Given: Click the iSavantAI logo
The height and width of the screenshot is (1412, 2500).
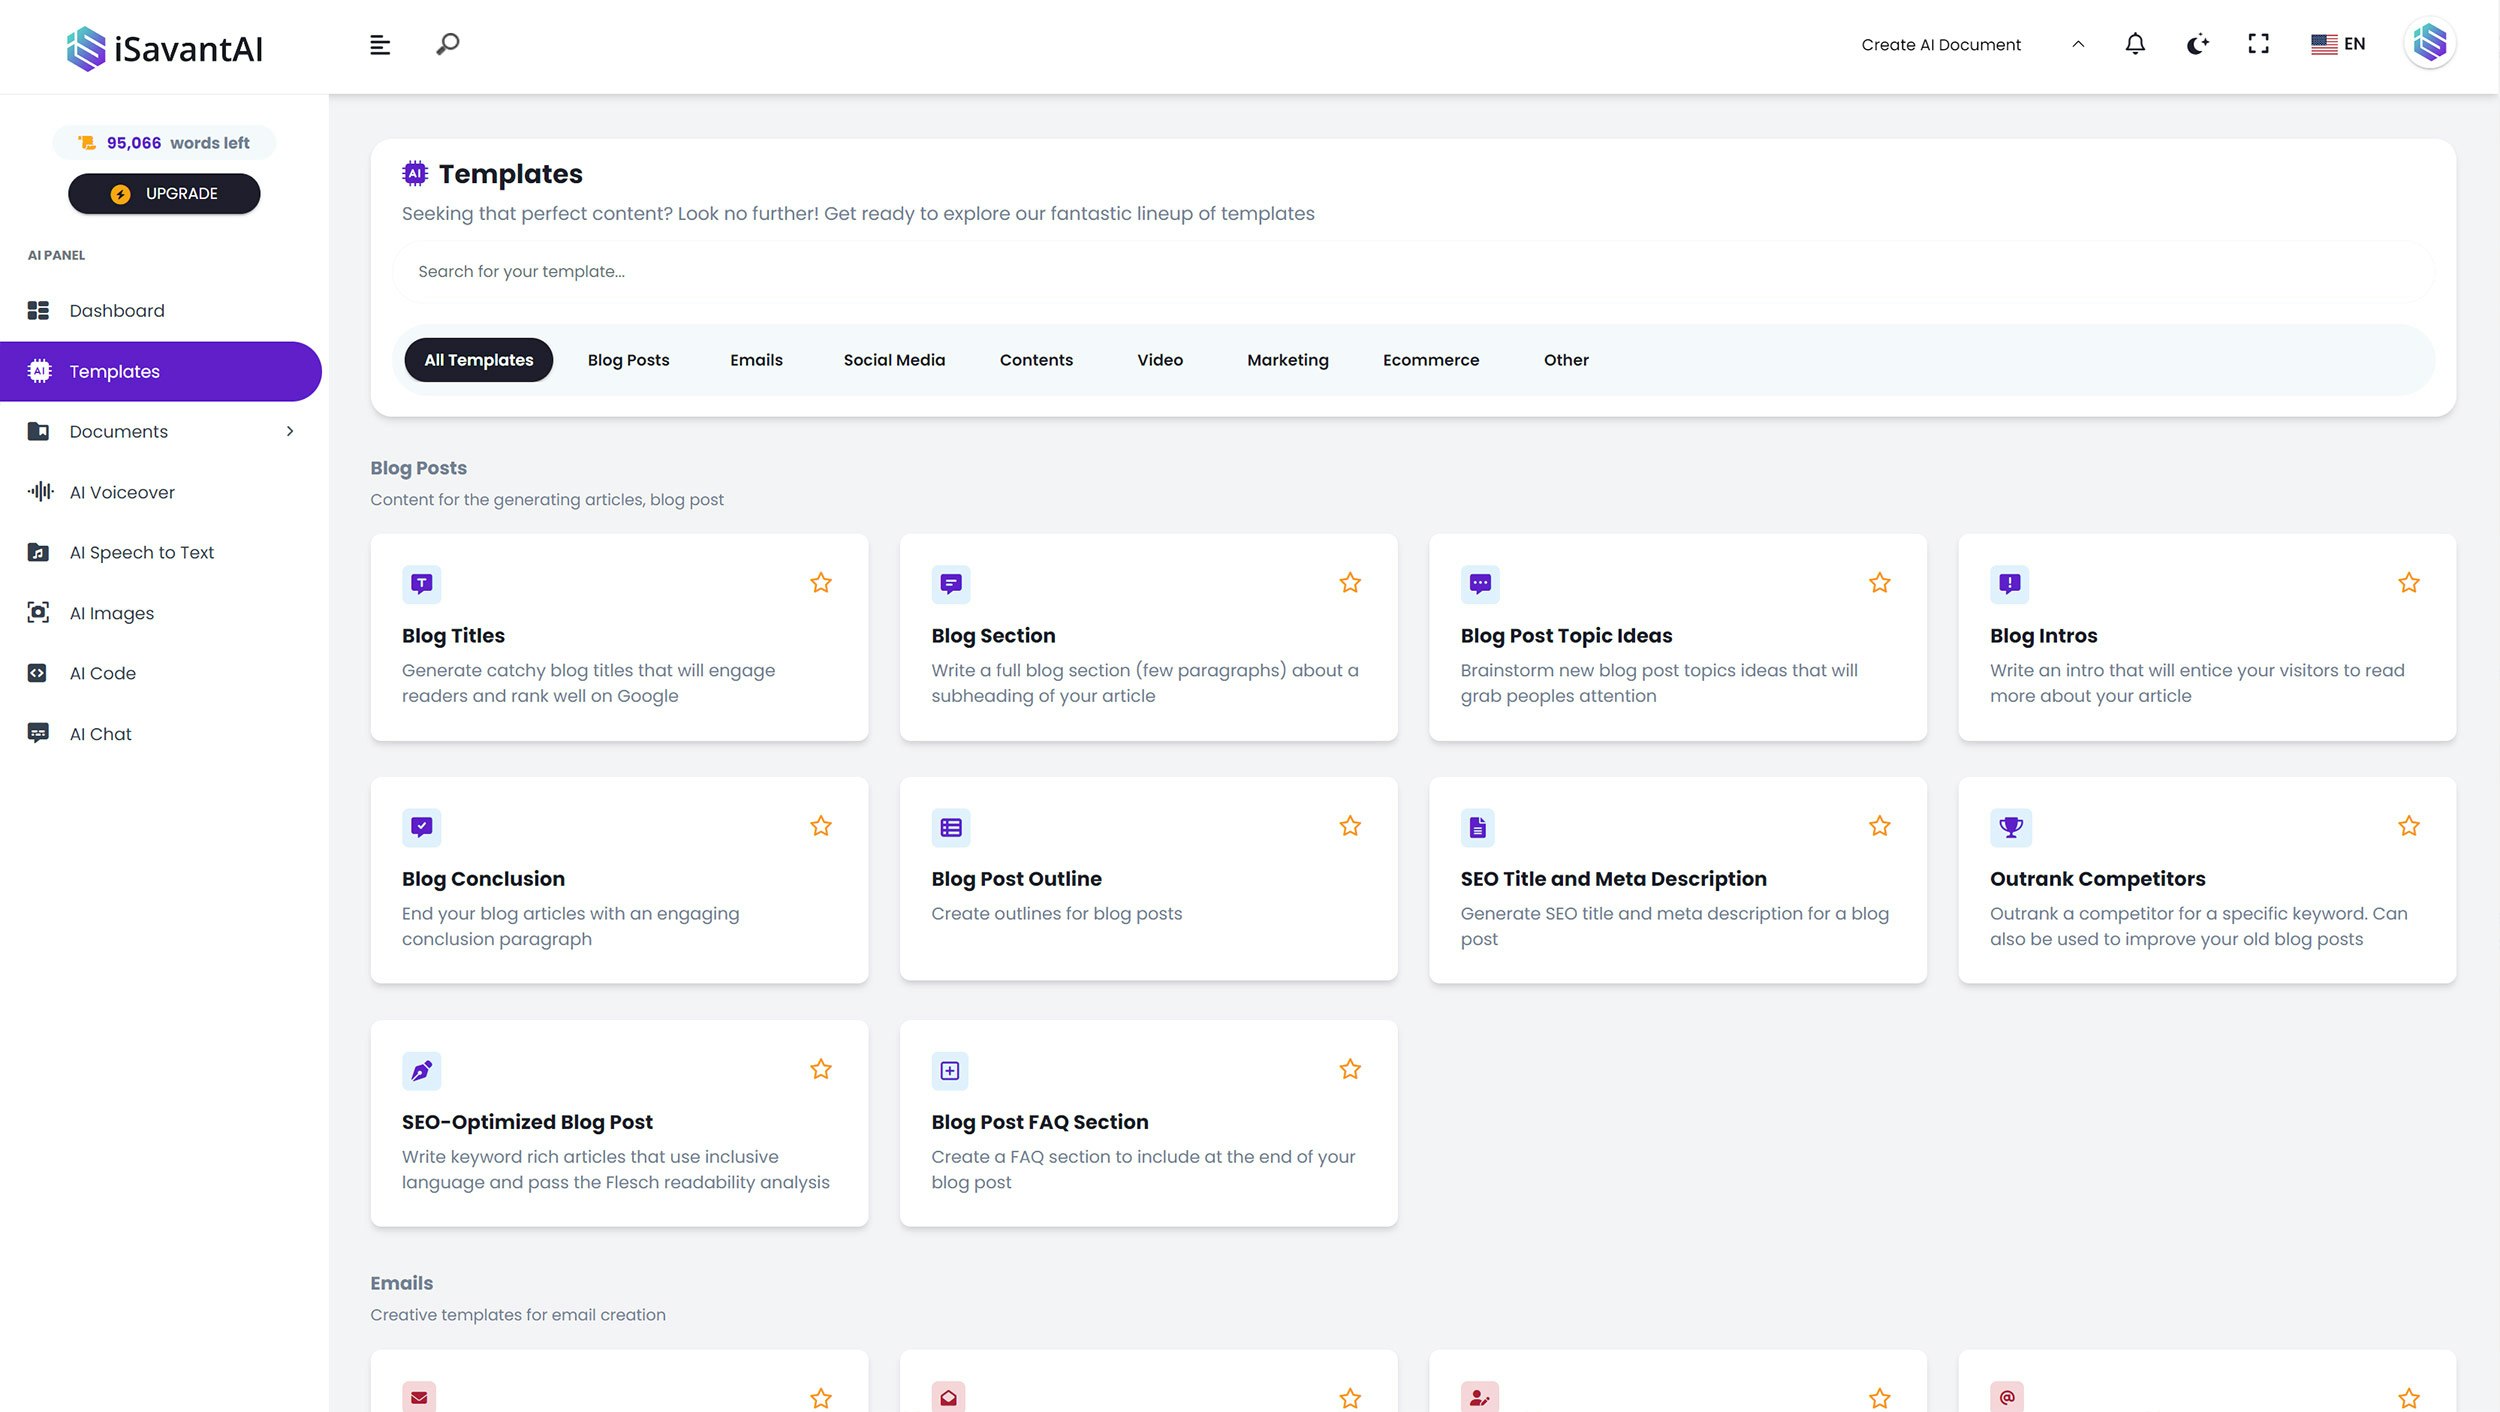Looking at the screenshot, I should [x=165, y=48].
